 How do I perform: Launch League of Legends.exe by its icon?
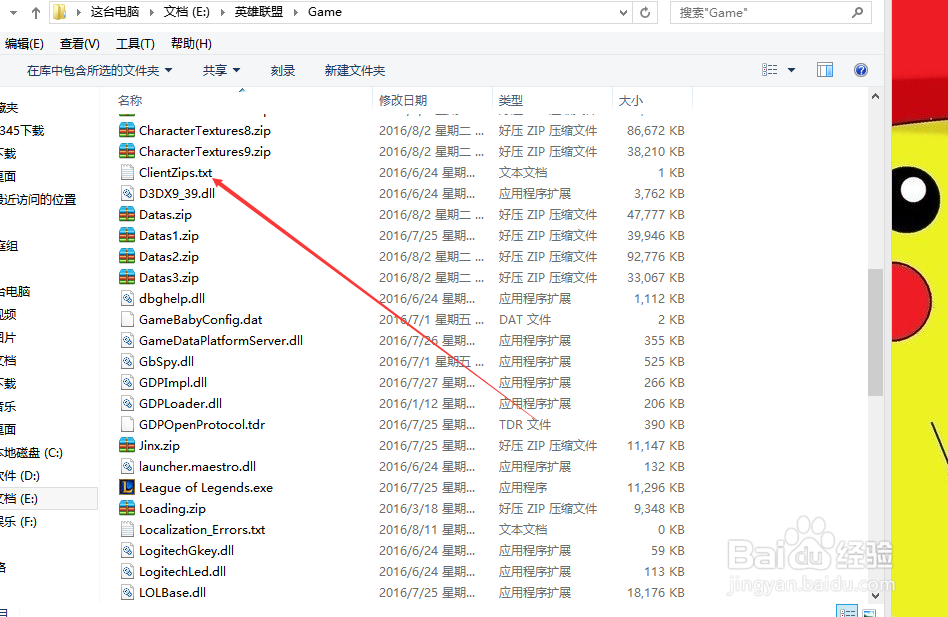tap(127, 487)
